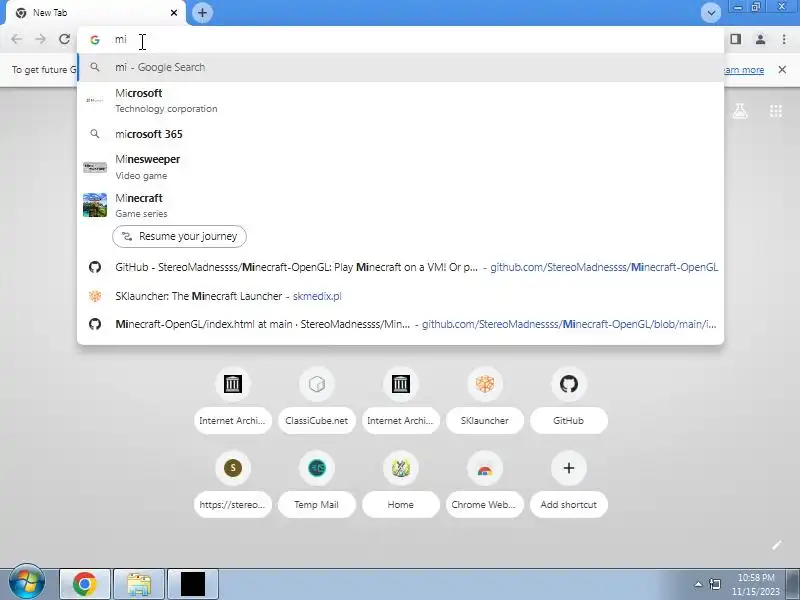Open the SKlauncher Minecraft Launcher suggestion

coord(400,296)
